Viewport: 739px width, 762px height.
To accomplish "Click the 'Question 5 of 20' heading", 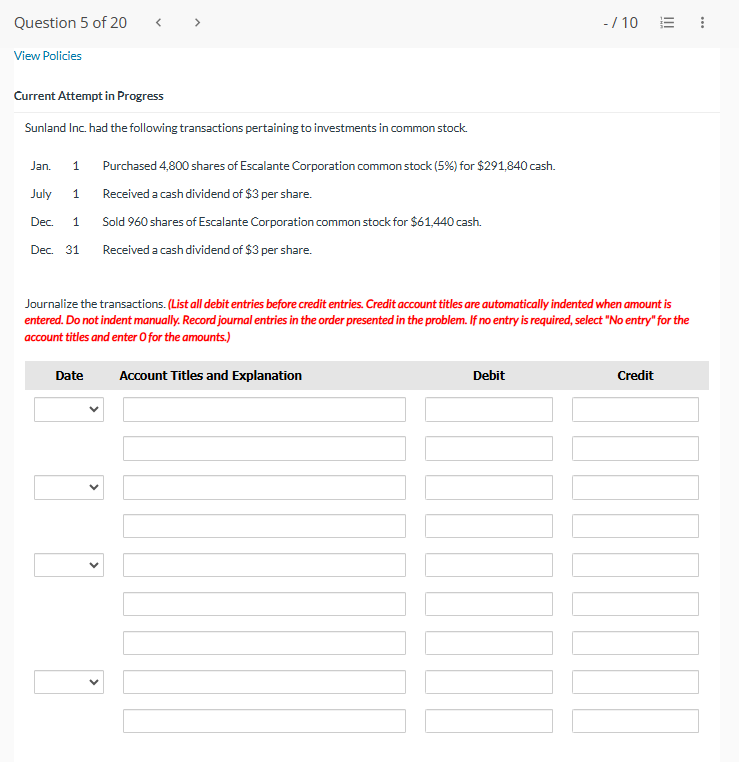I will 70,23.
